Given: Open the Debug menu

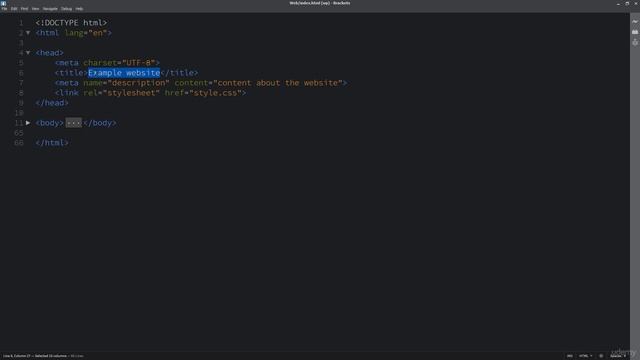Looking at the screenshot, I should [x=66, y=9].
